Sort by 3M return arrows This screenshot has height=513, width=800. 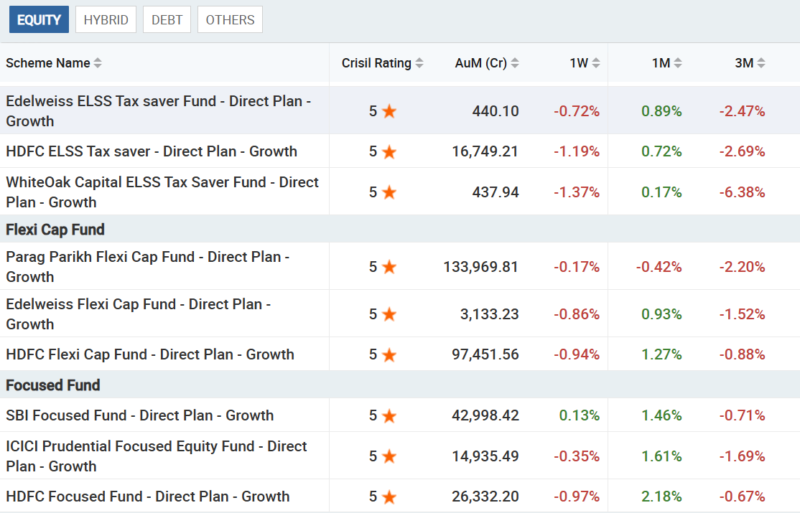761,63
